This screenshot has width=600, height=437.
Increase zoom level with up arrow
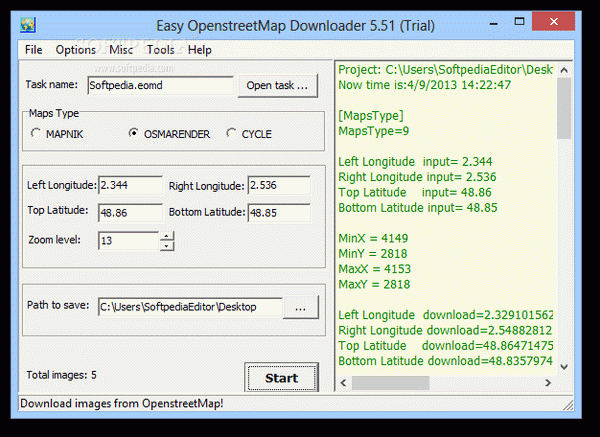pos(167,236)
